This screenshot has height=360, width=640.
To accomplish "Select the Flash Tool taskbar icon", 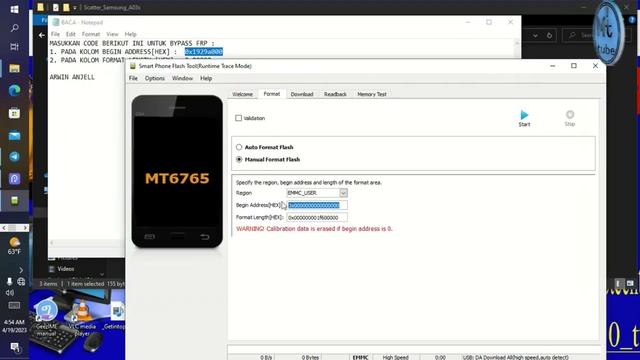I will point(14,200).
